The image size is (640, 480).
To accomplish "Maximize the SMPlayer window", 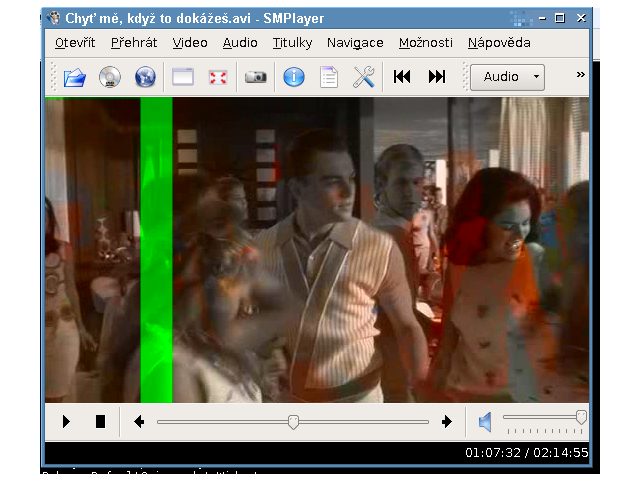I will 560,18.
